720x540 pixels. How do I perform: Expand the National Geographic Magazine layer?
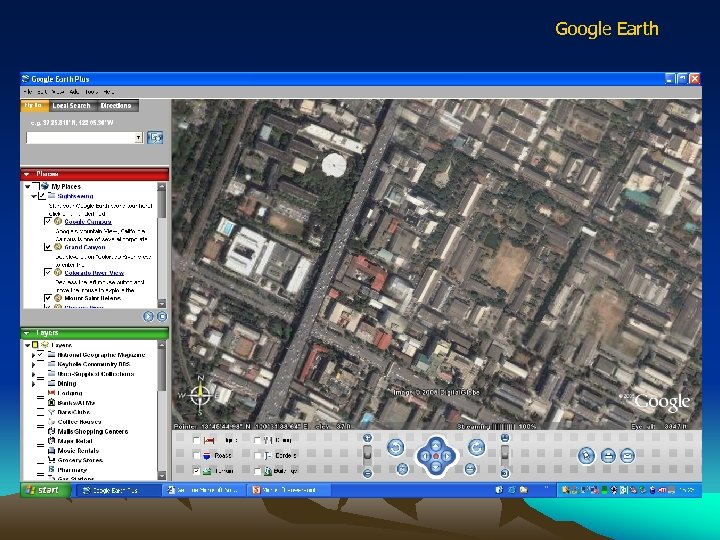click(33, 355)
